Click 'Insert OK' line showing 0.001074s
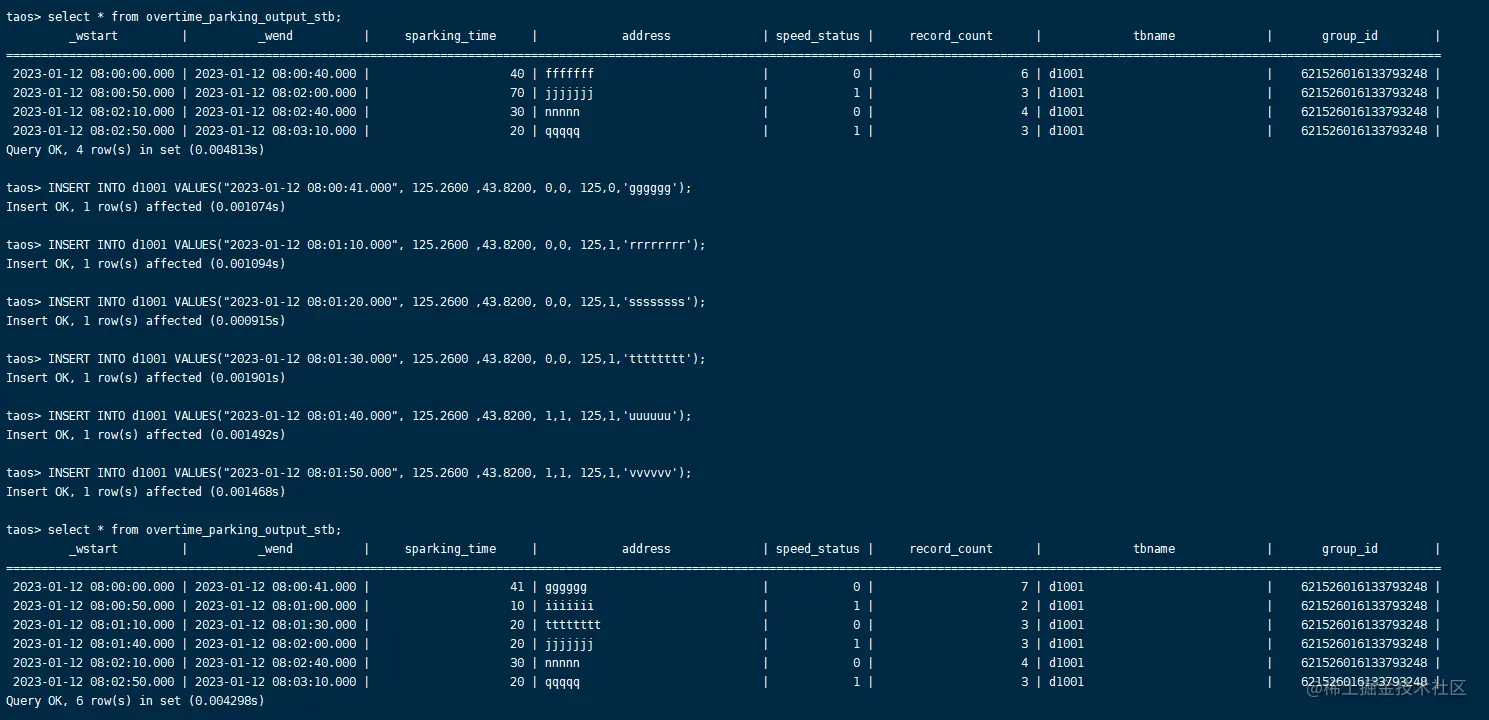 pos(146,207)
